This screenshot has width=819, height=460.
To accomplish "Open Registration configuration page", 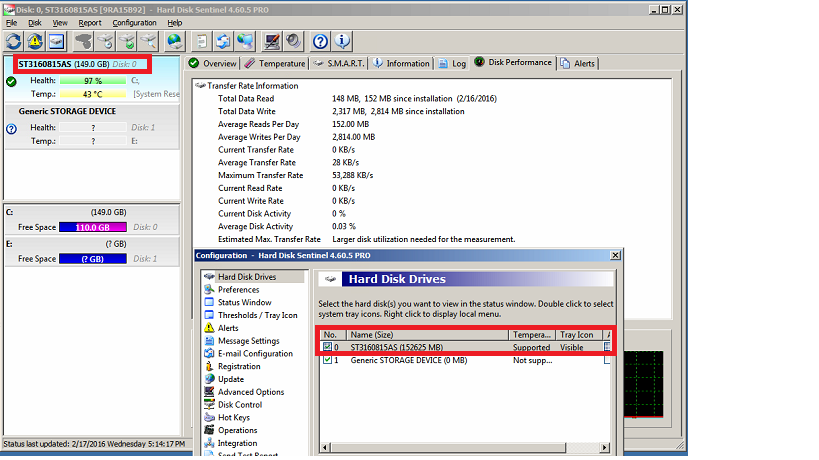I will [239, 366].
